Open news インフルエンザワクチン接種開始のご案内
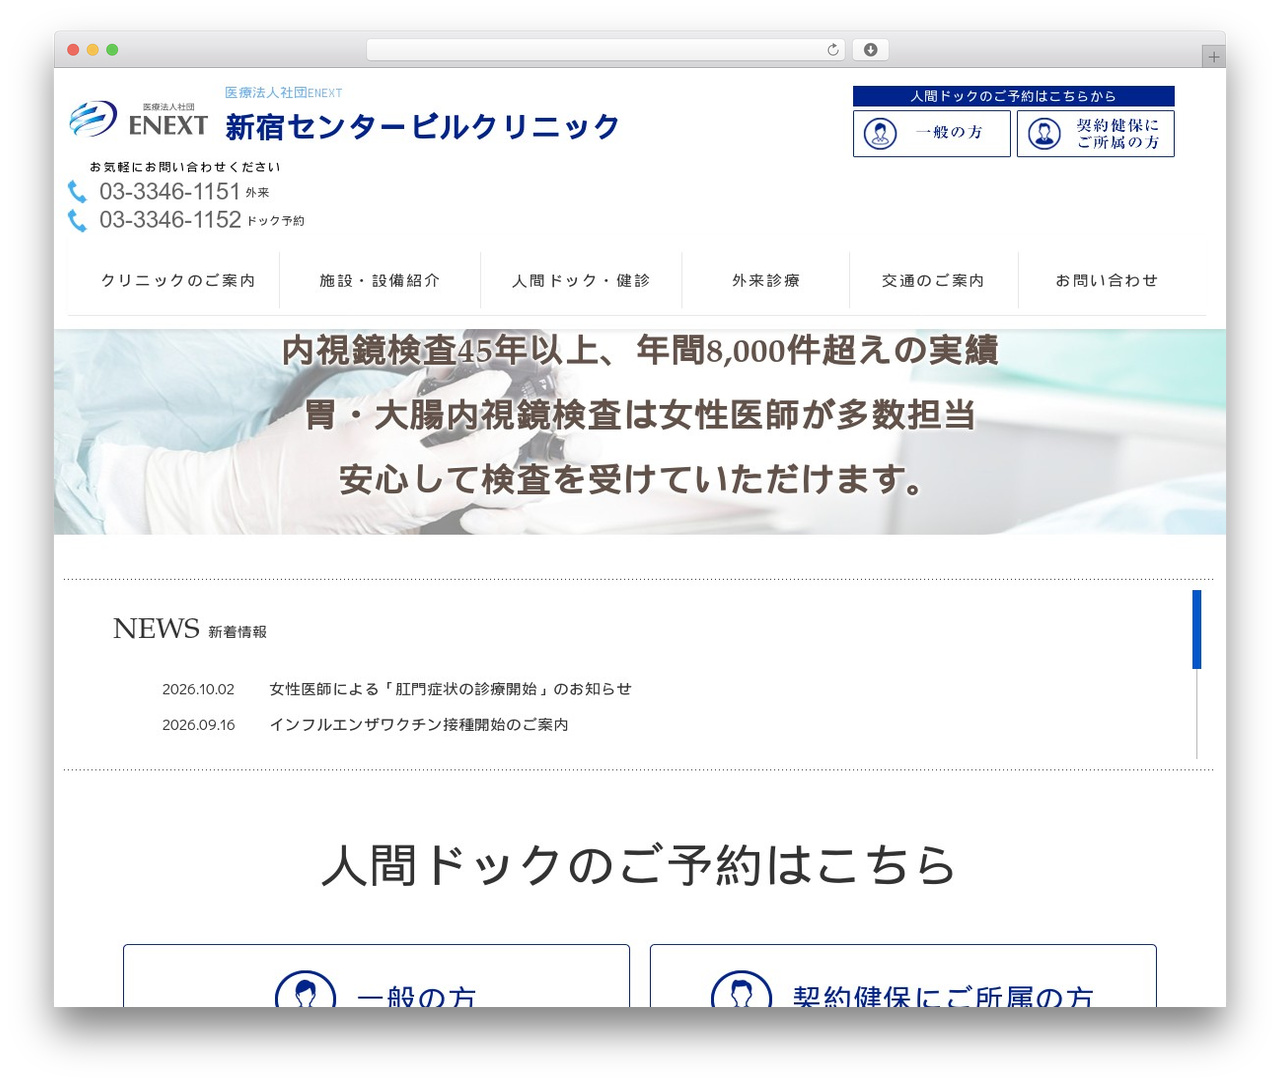This screenshot has width=1280, height=1084. click(x=419, y=725)
